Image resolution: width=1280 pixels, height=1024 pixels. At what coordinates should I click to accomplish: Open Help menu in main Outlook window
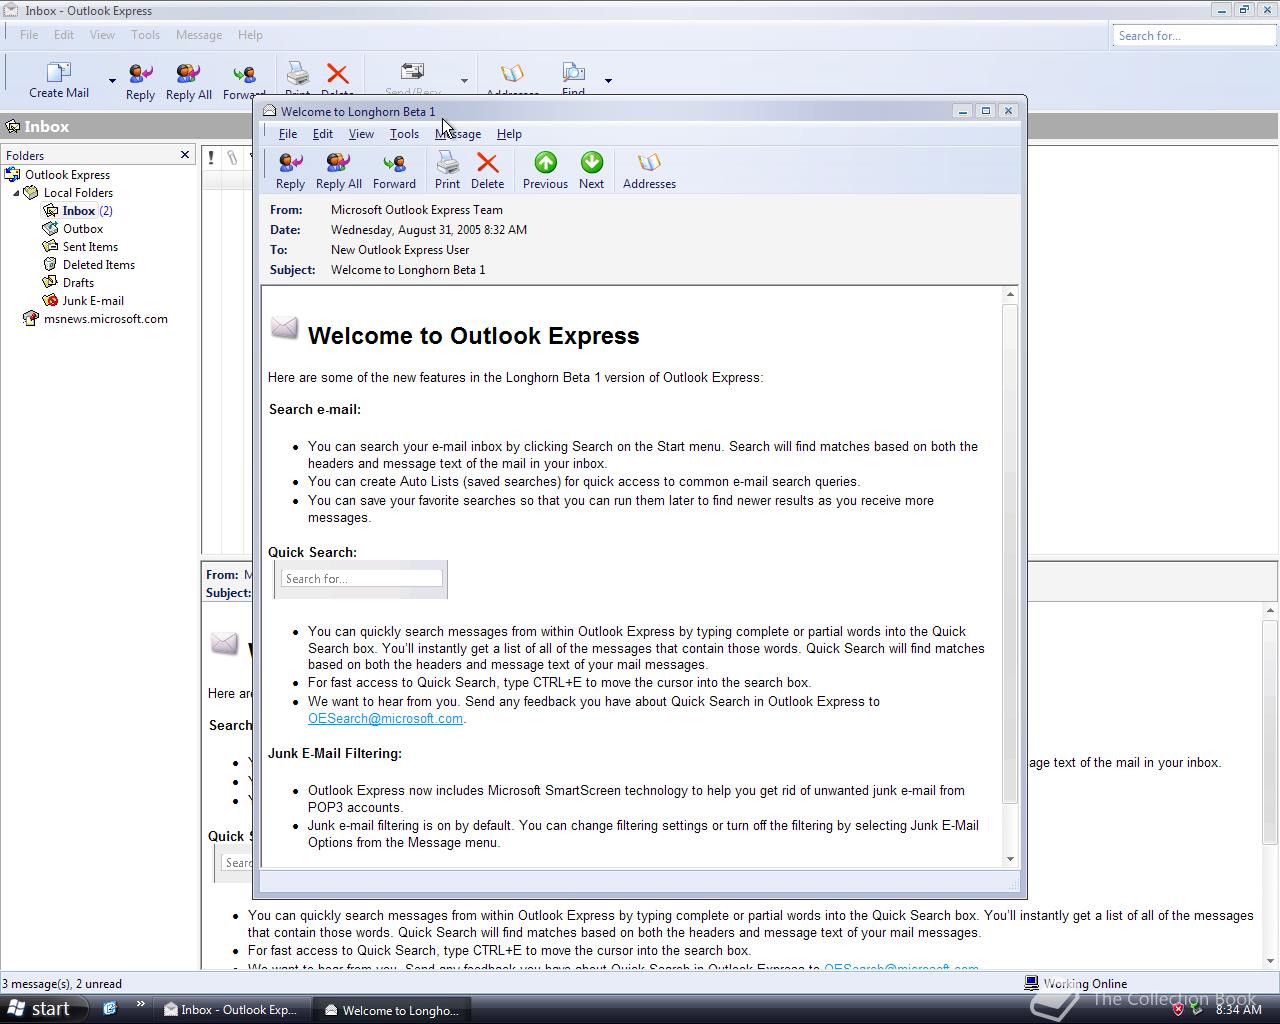click(250, 35)
